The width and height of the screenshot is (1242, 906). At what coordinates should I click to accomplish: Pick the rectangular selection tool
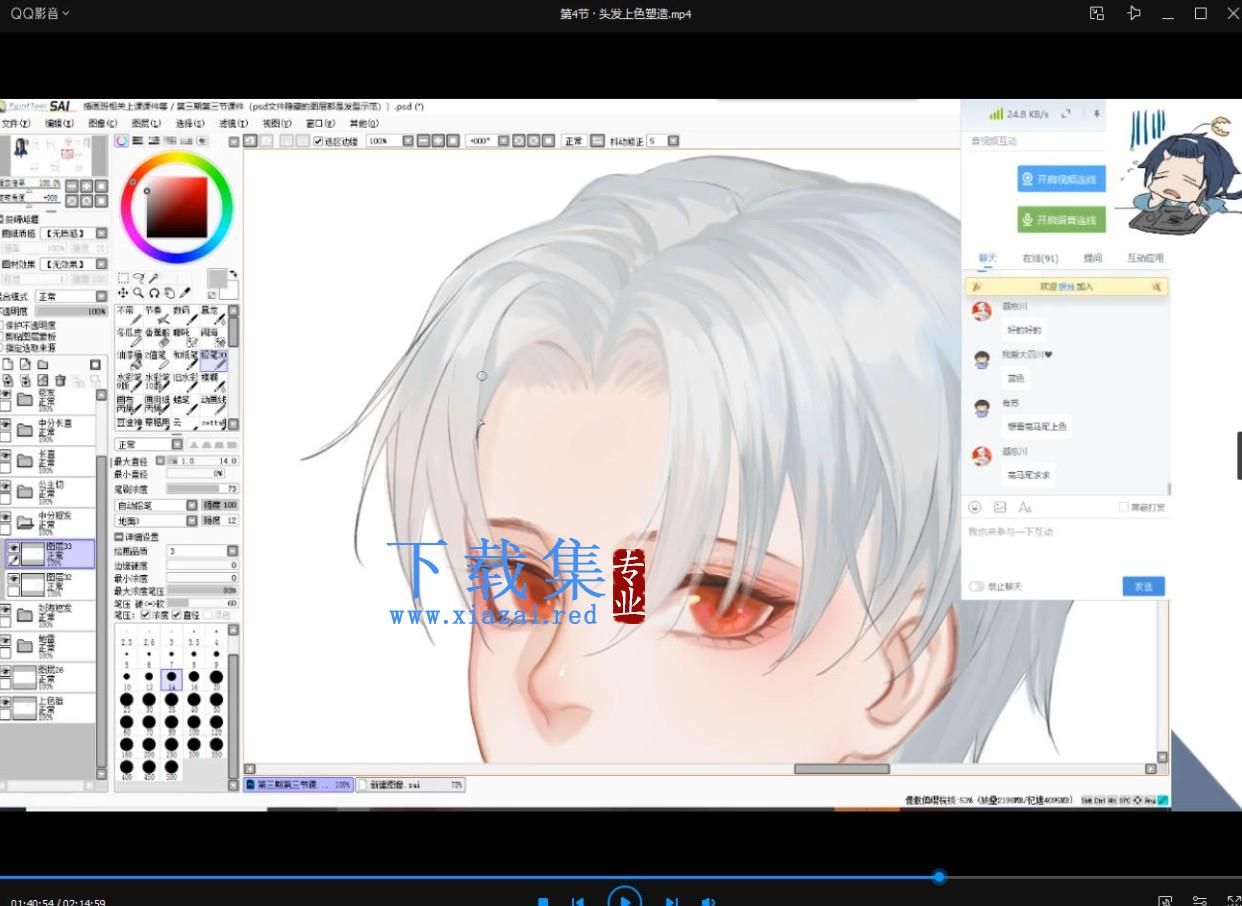point(123,279)
